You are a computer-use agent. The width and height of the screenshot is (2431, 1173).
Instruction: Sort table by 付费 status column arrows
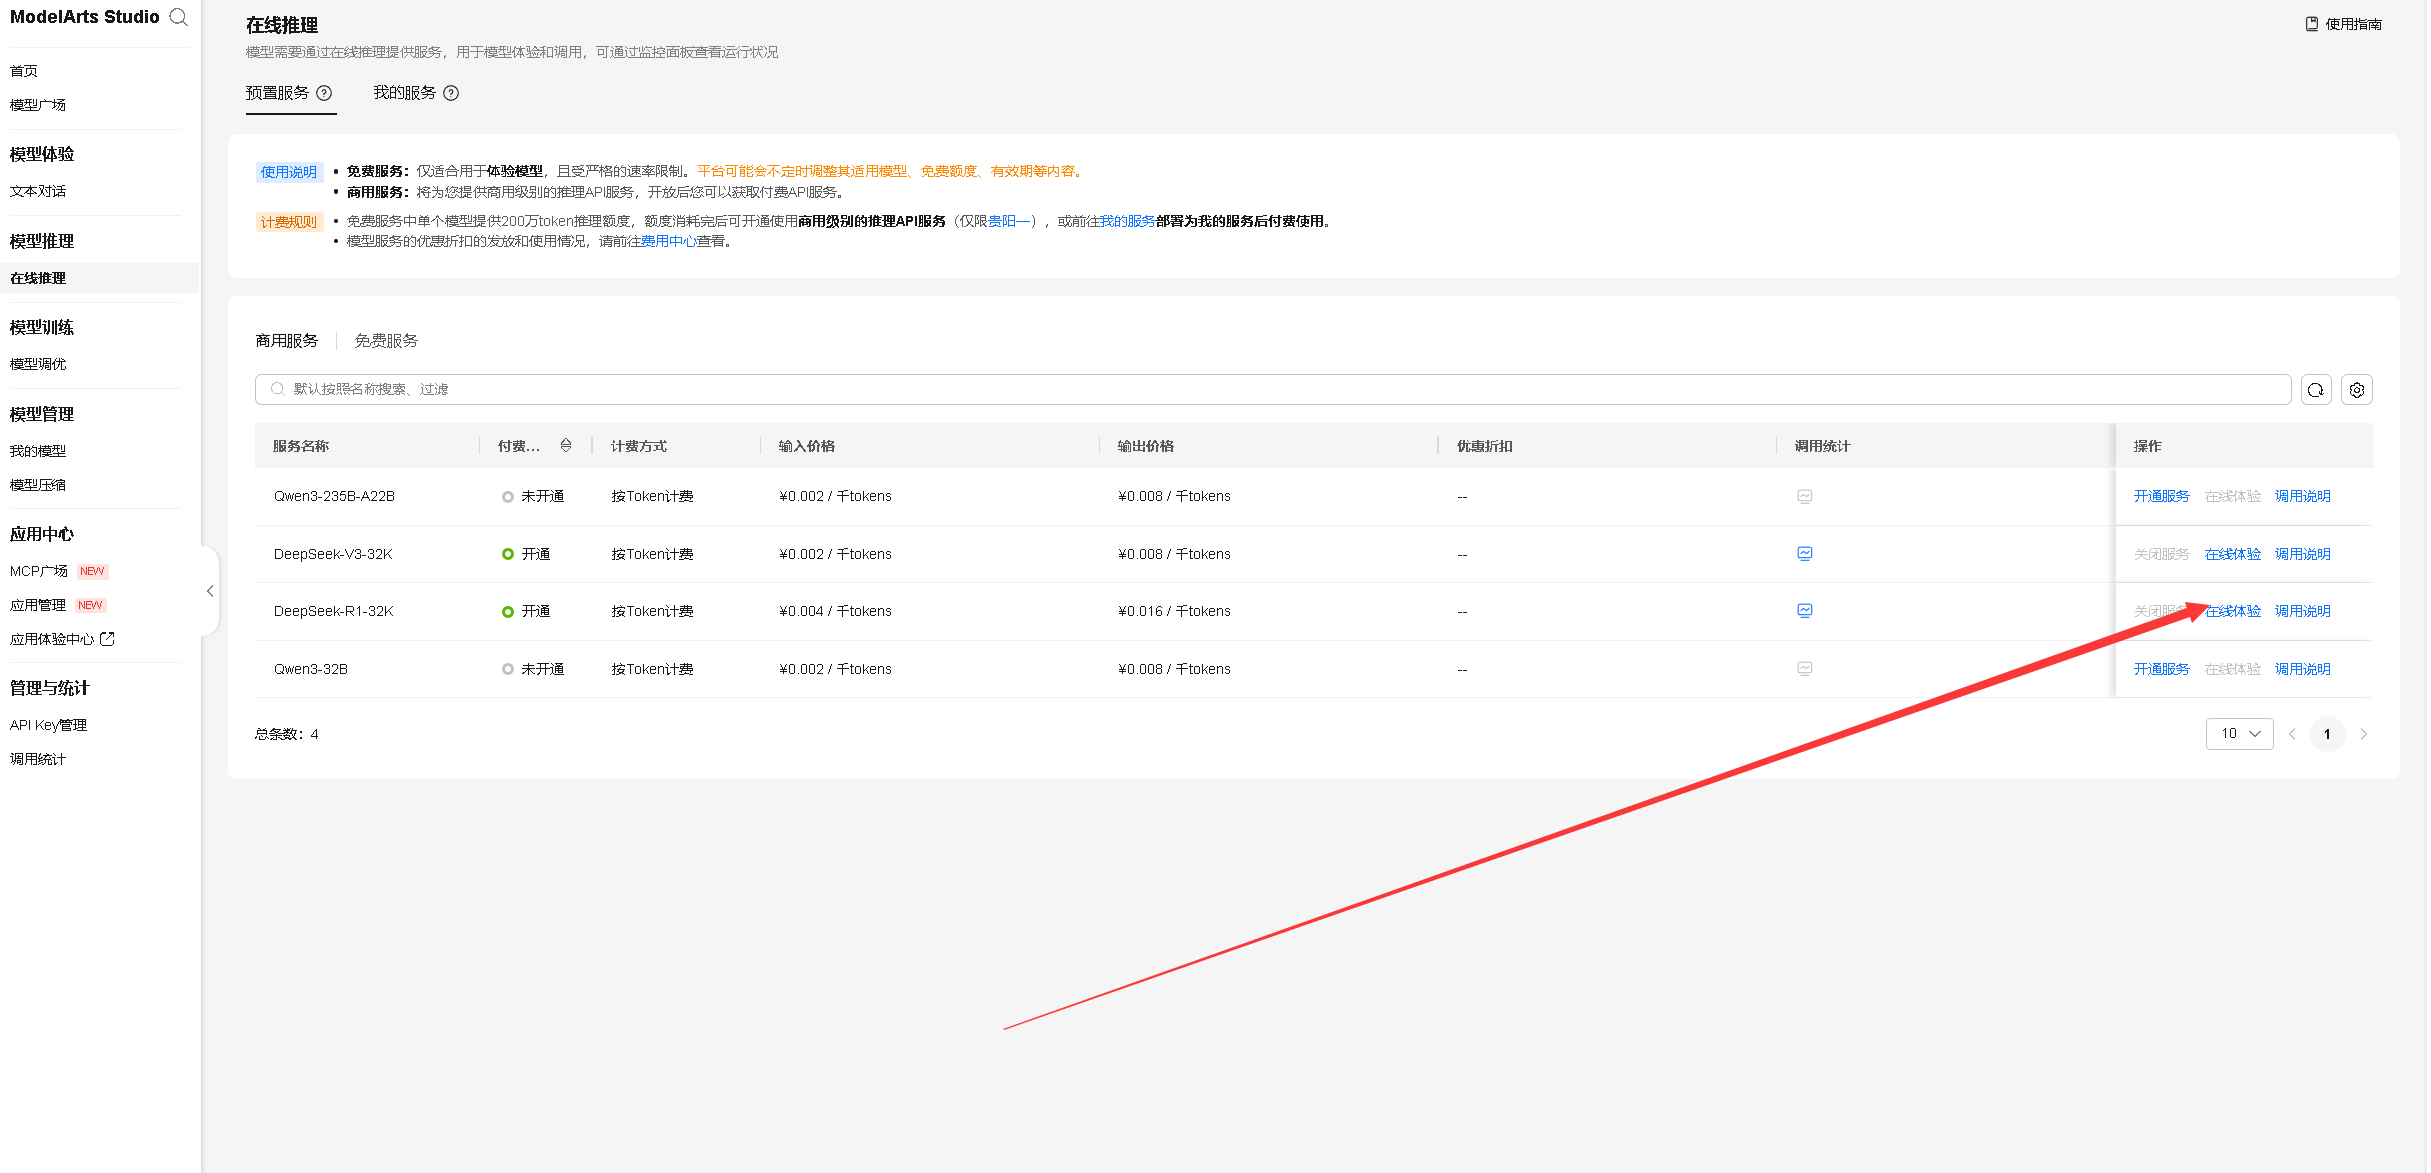click(566, 446)
